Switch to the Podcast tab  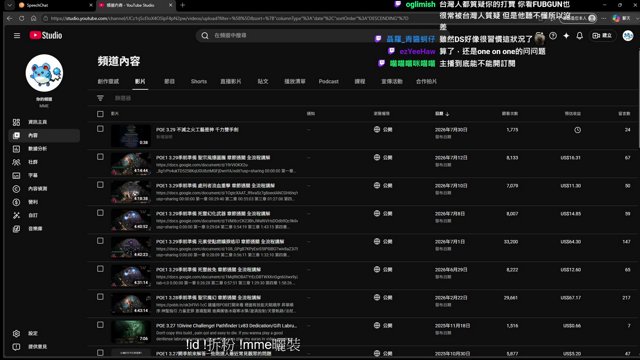coord(329,82)
